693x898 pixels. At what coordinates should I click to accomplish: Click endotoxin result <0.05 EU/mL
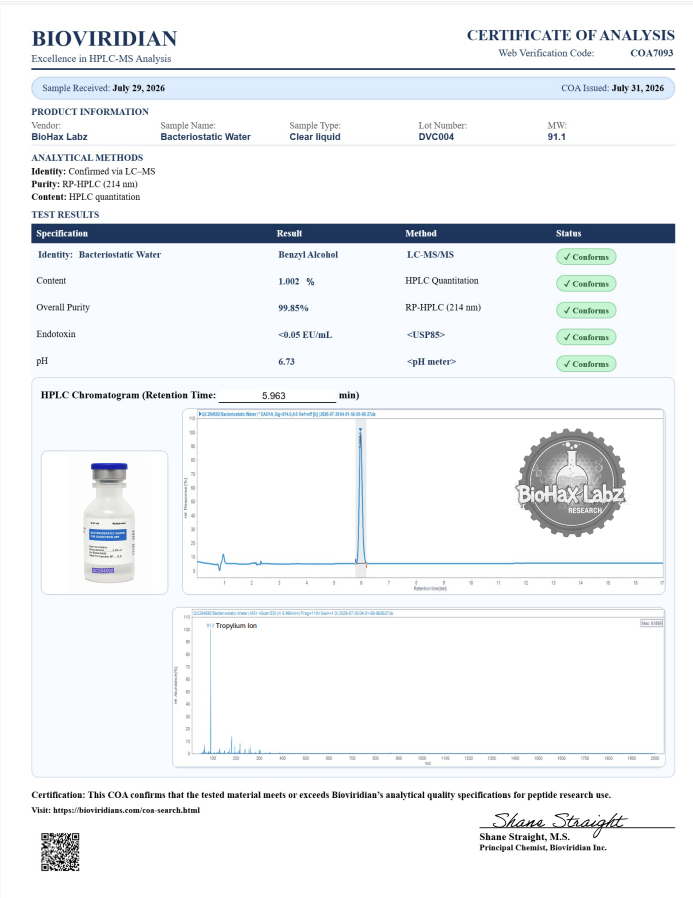tap(305, 335)
